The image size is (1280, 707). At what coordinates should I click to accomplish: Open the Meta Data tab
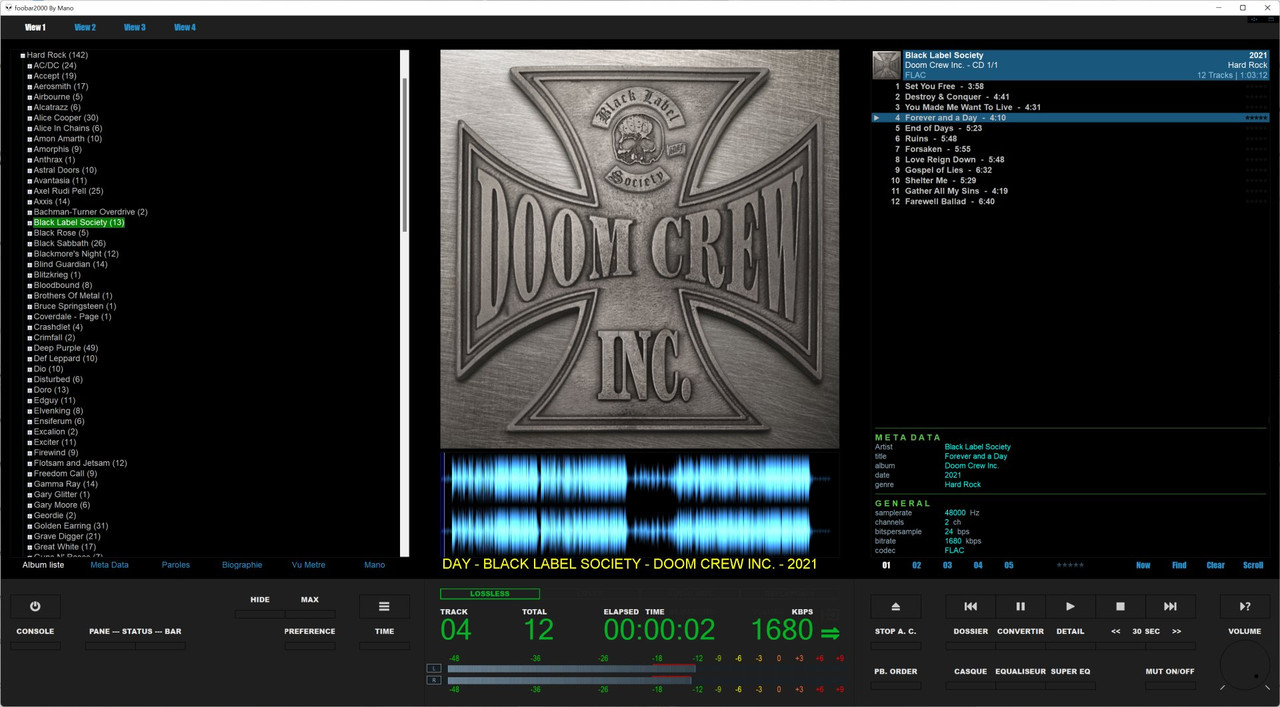click(x=109, y=565)
